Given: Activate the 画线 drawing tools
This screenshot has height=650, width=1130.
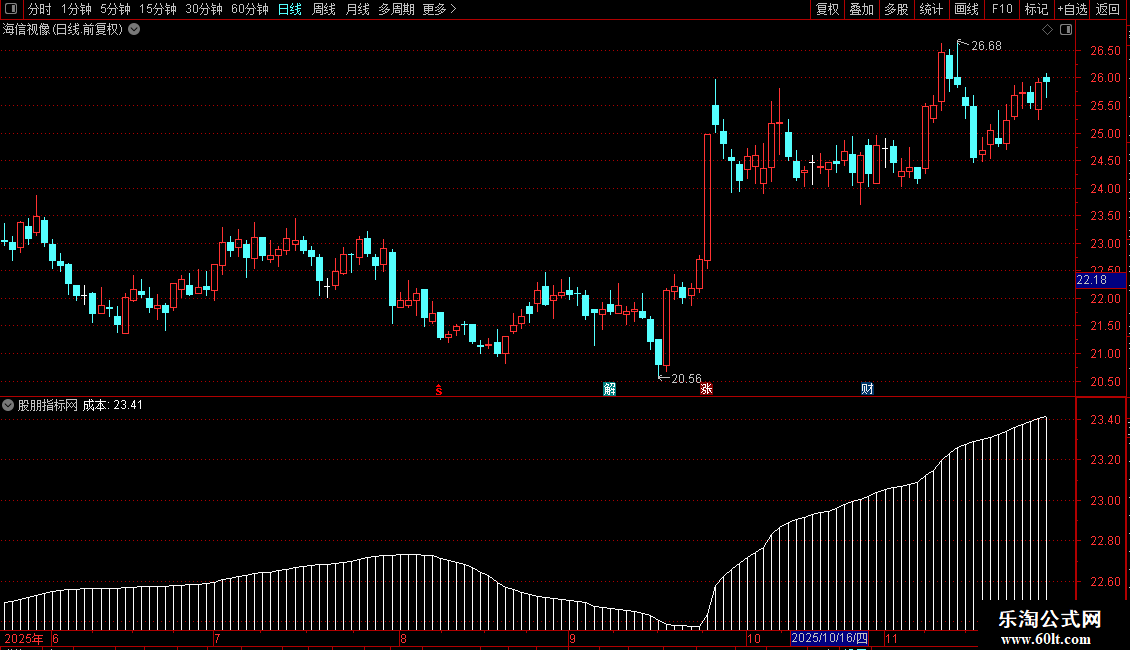Looking at the screenshot, I should pos(966,9).
